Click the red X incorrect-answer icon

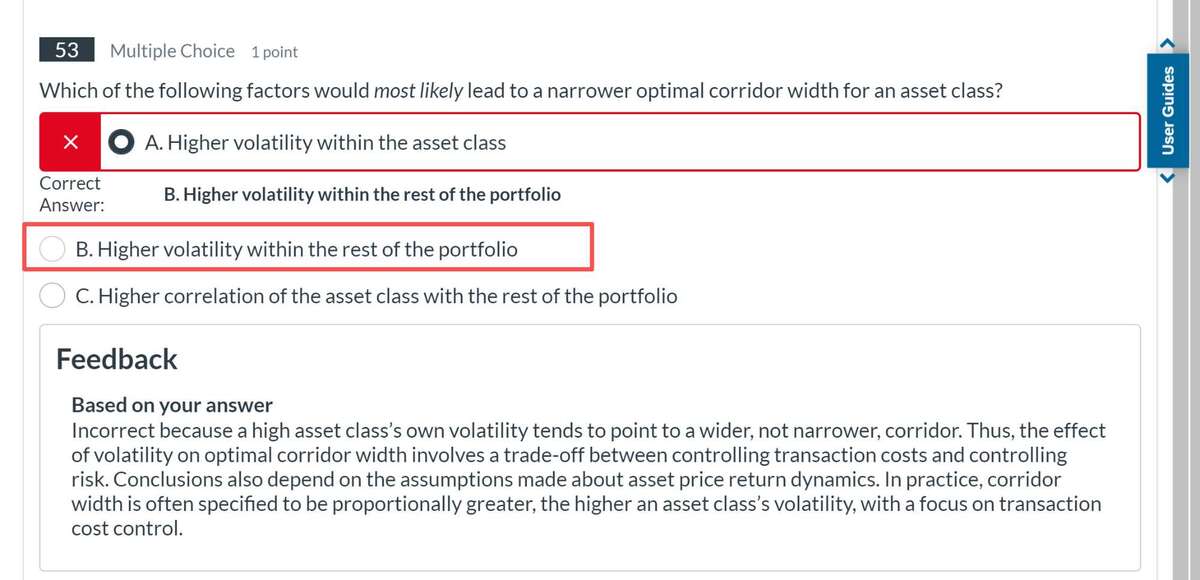(70, 142)
